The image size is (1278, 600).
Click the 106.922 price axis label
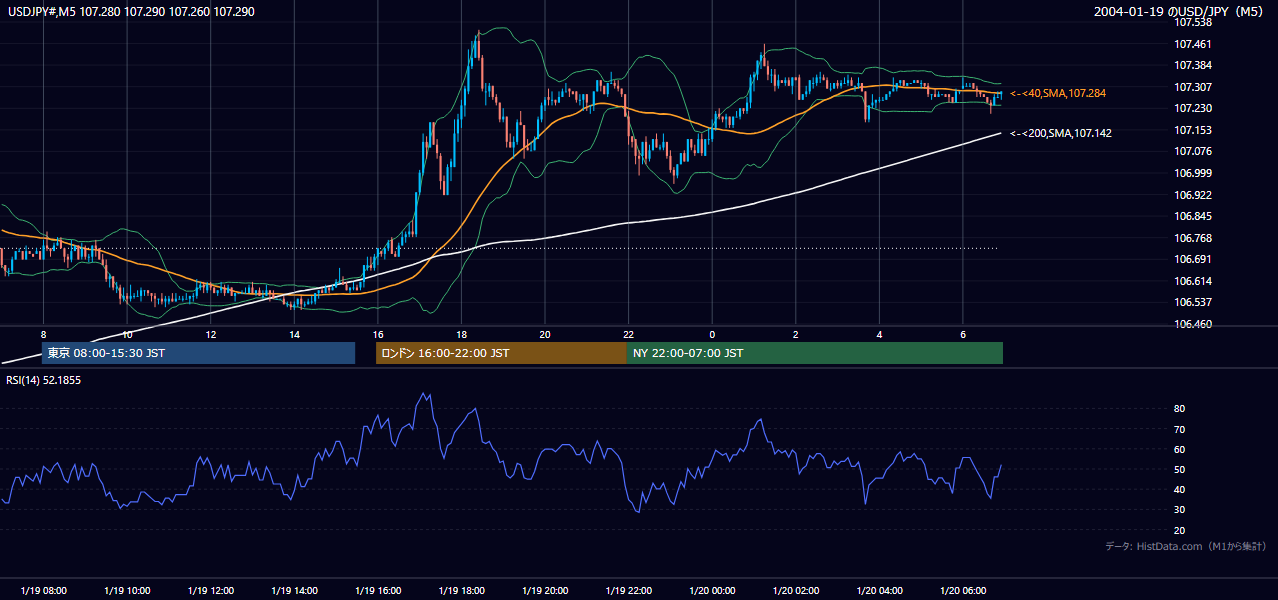tap(1194, 195)
